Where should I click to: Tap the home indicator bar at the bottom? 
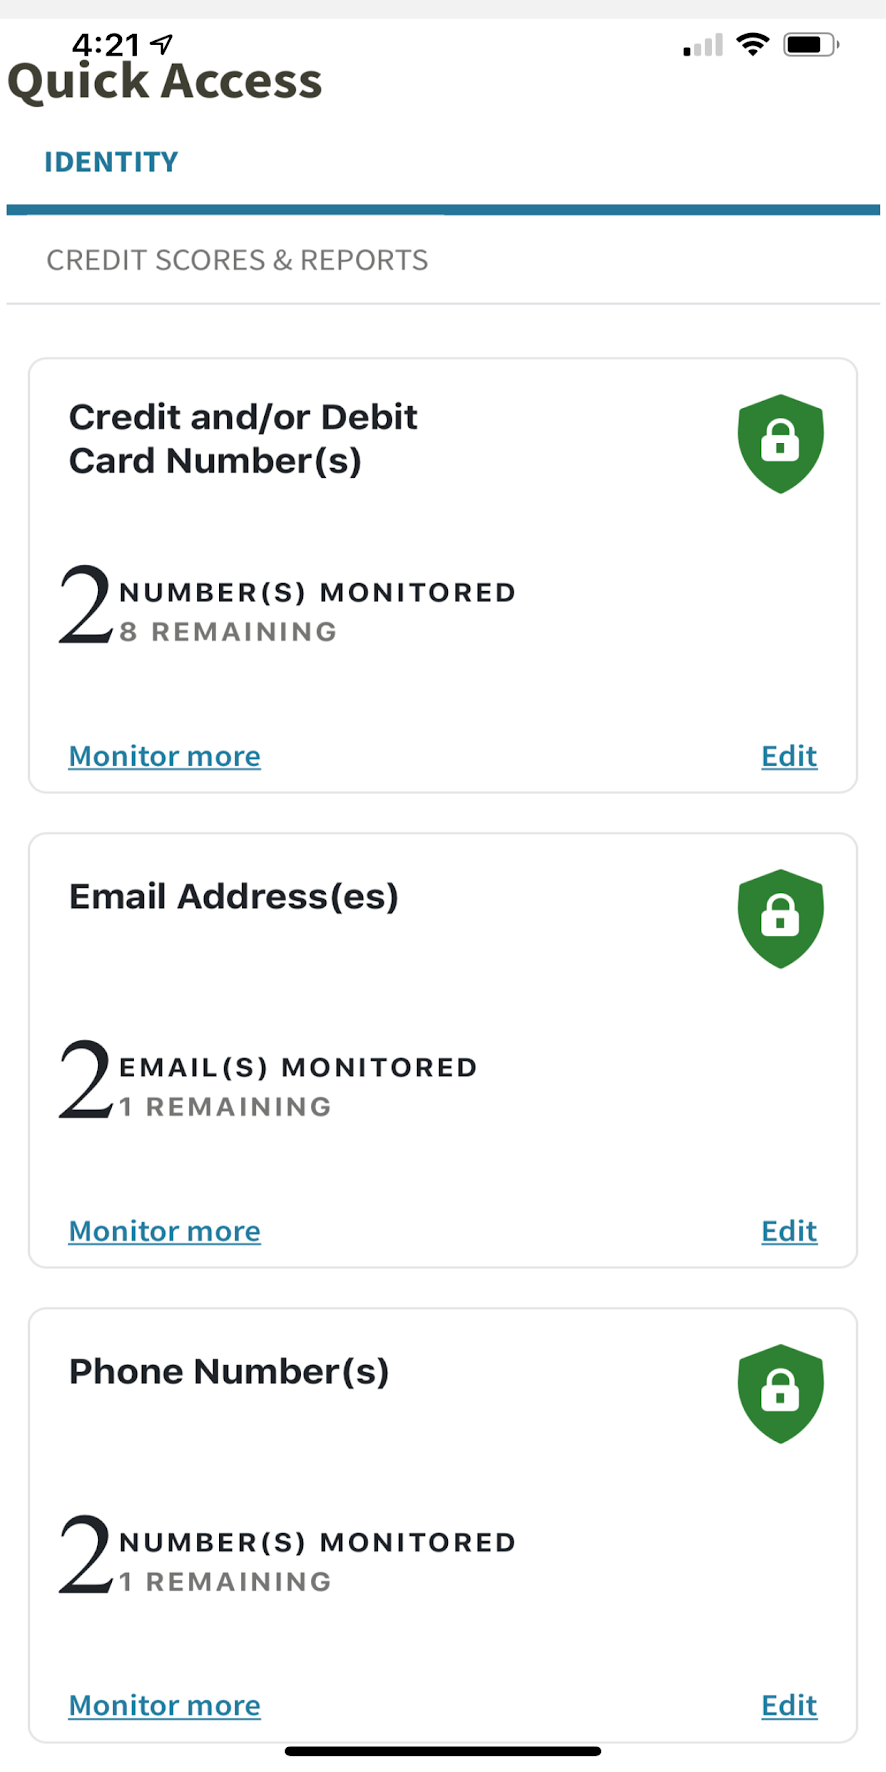pos(443,1751)
